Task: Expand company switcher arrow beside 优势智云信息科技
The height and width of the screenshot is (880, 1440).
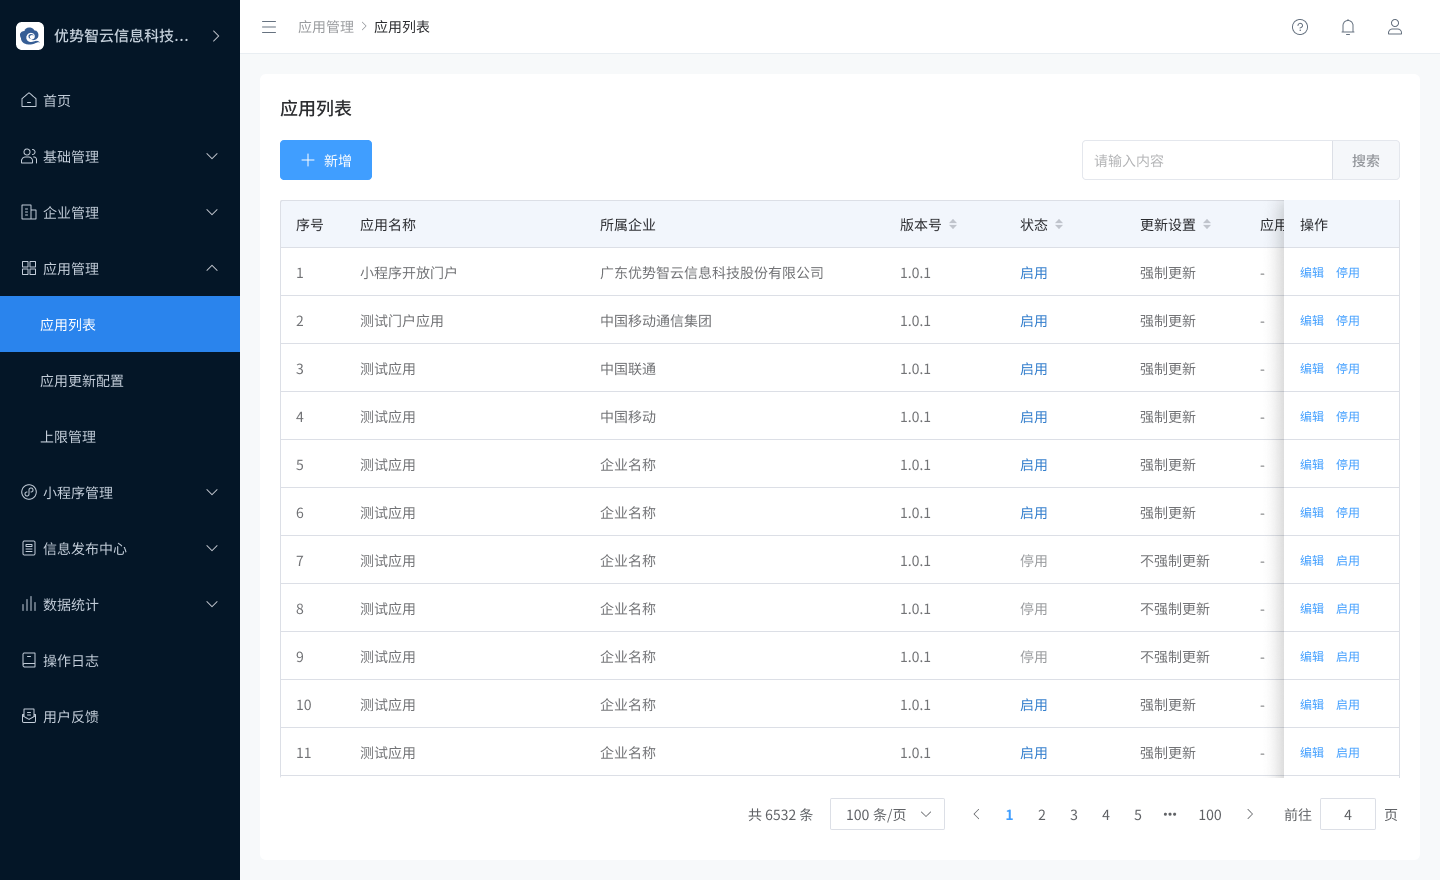Action: (216, 36)
